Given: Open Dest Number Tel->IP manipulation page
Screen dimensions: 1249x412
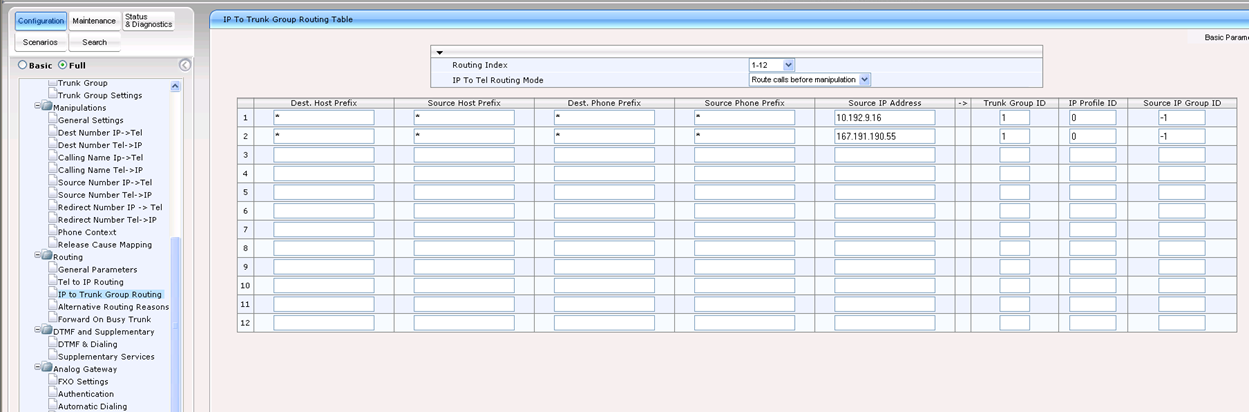Looking at the screenshot, I should [100, 145].
